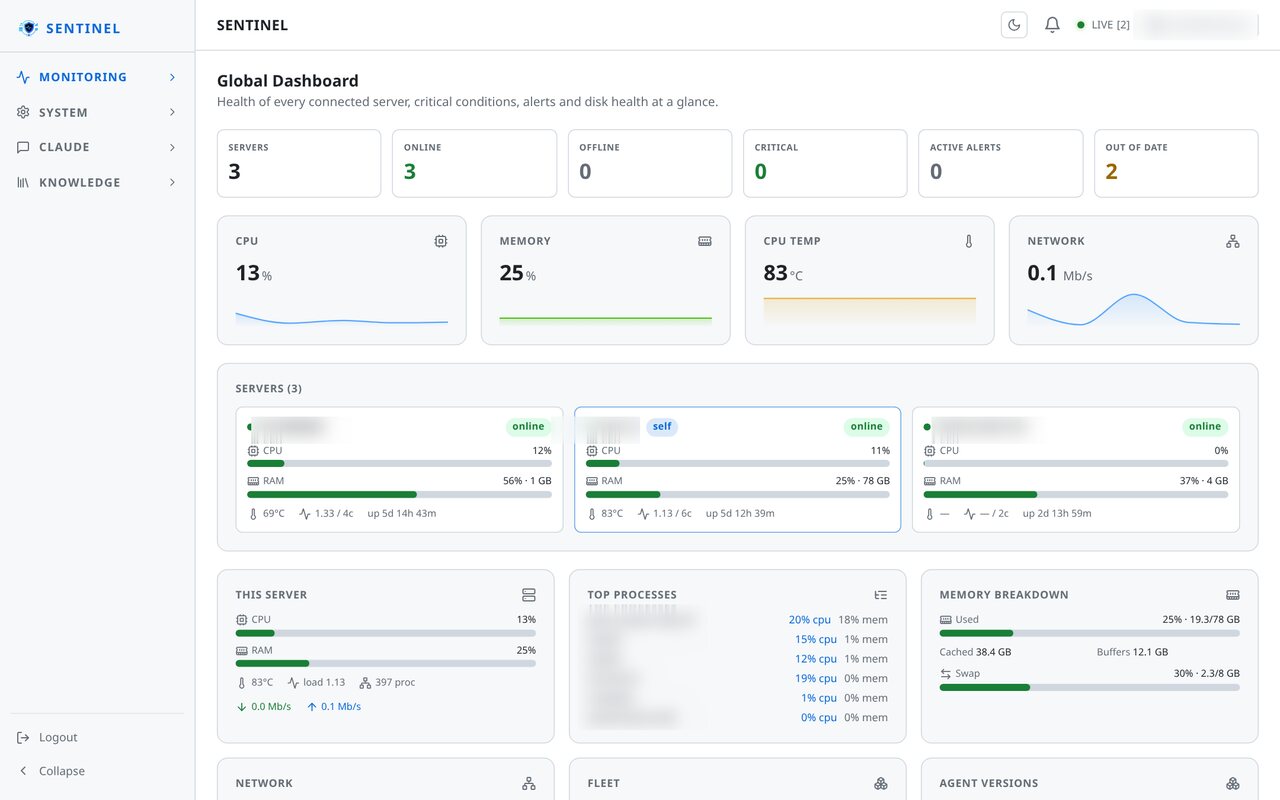Open the Monitoring section in sidebar
Viewport: 1280px width, 800px height.
tap(97, 77)
